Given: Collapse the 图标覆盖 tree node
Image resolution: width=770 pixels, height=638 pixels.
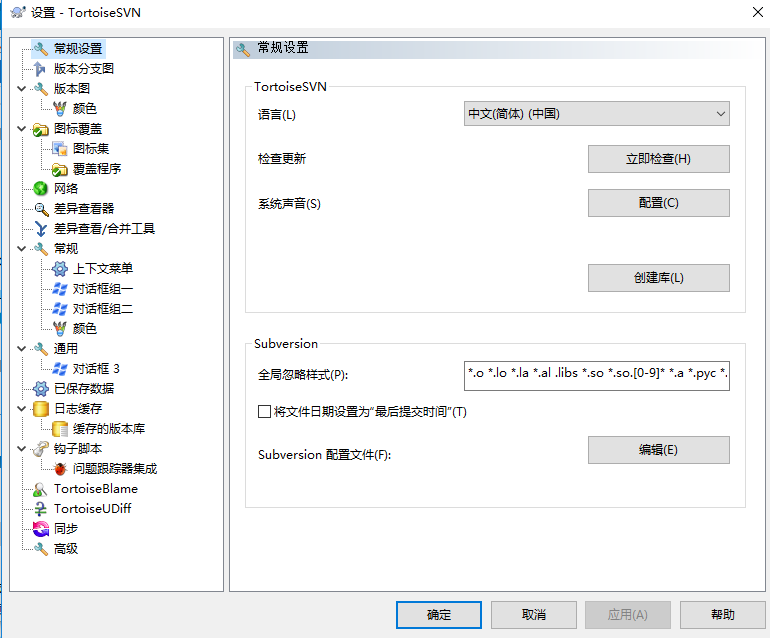Looking at the screenshot, I should (x=22, y=129).
